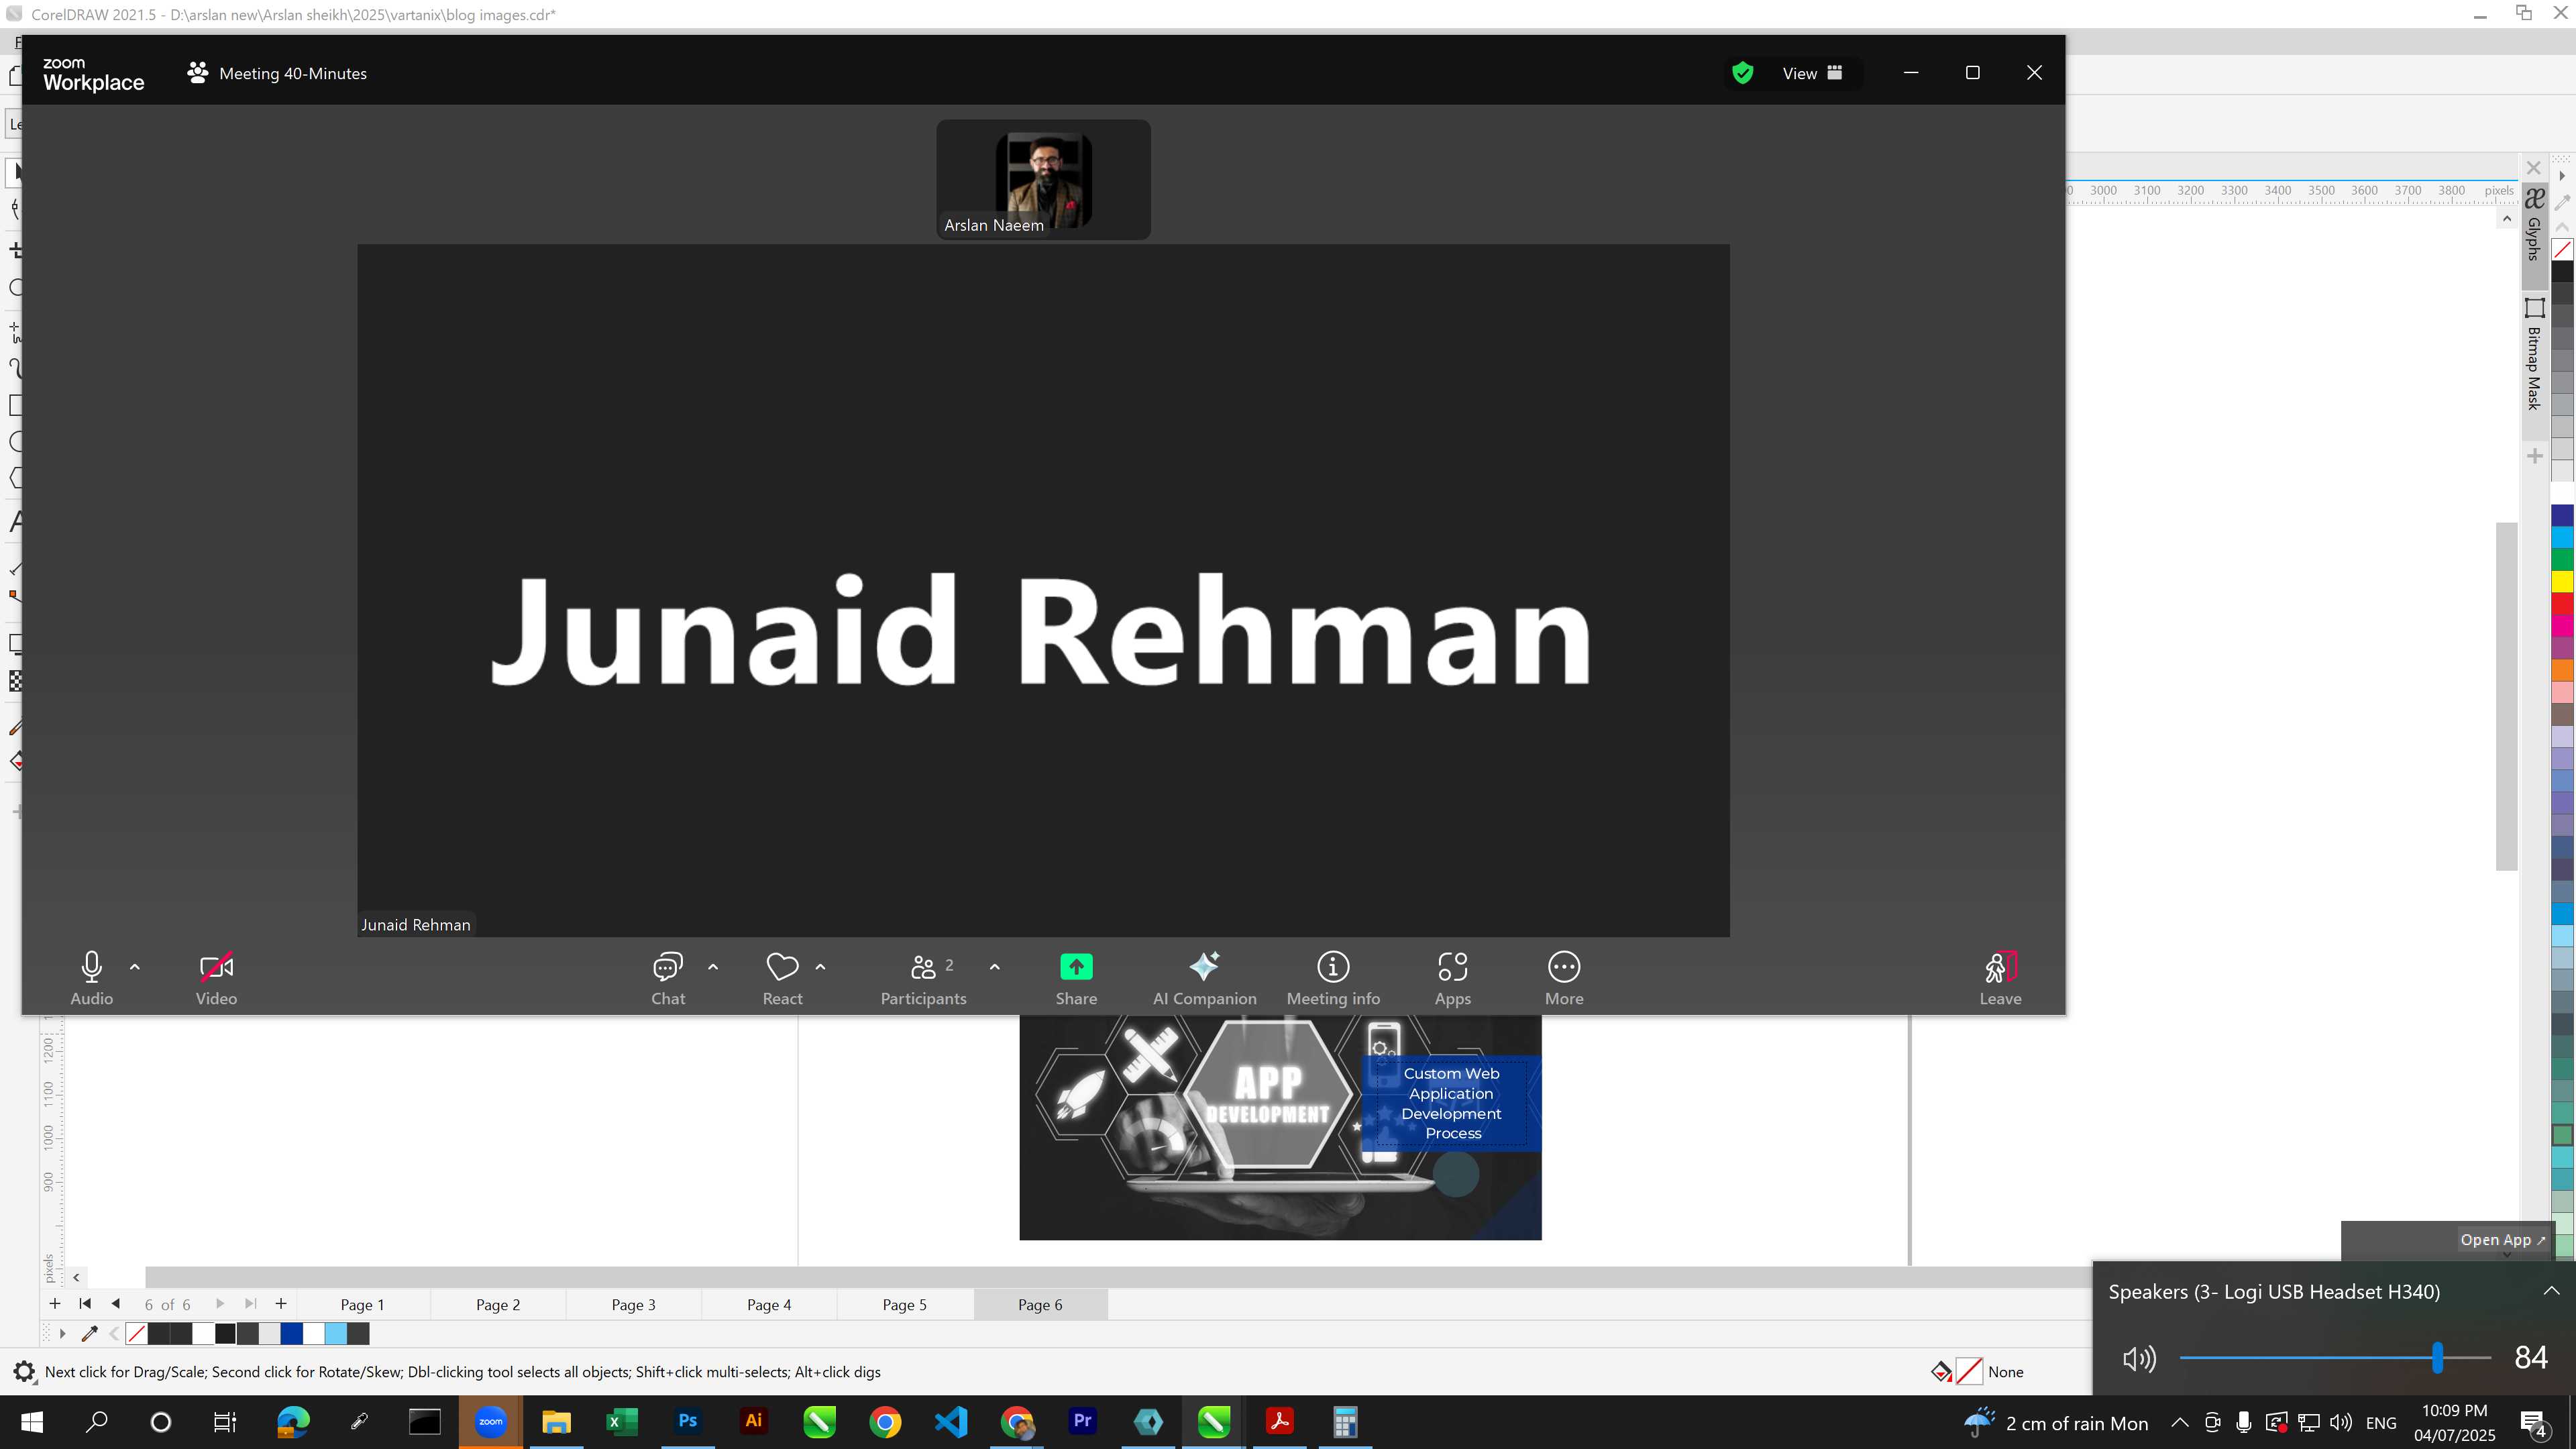The width and height of the screenshot is (2576, 1449).
Task: Show hidden system tray icons
Action: 2180,1422
